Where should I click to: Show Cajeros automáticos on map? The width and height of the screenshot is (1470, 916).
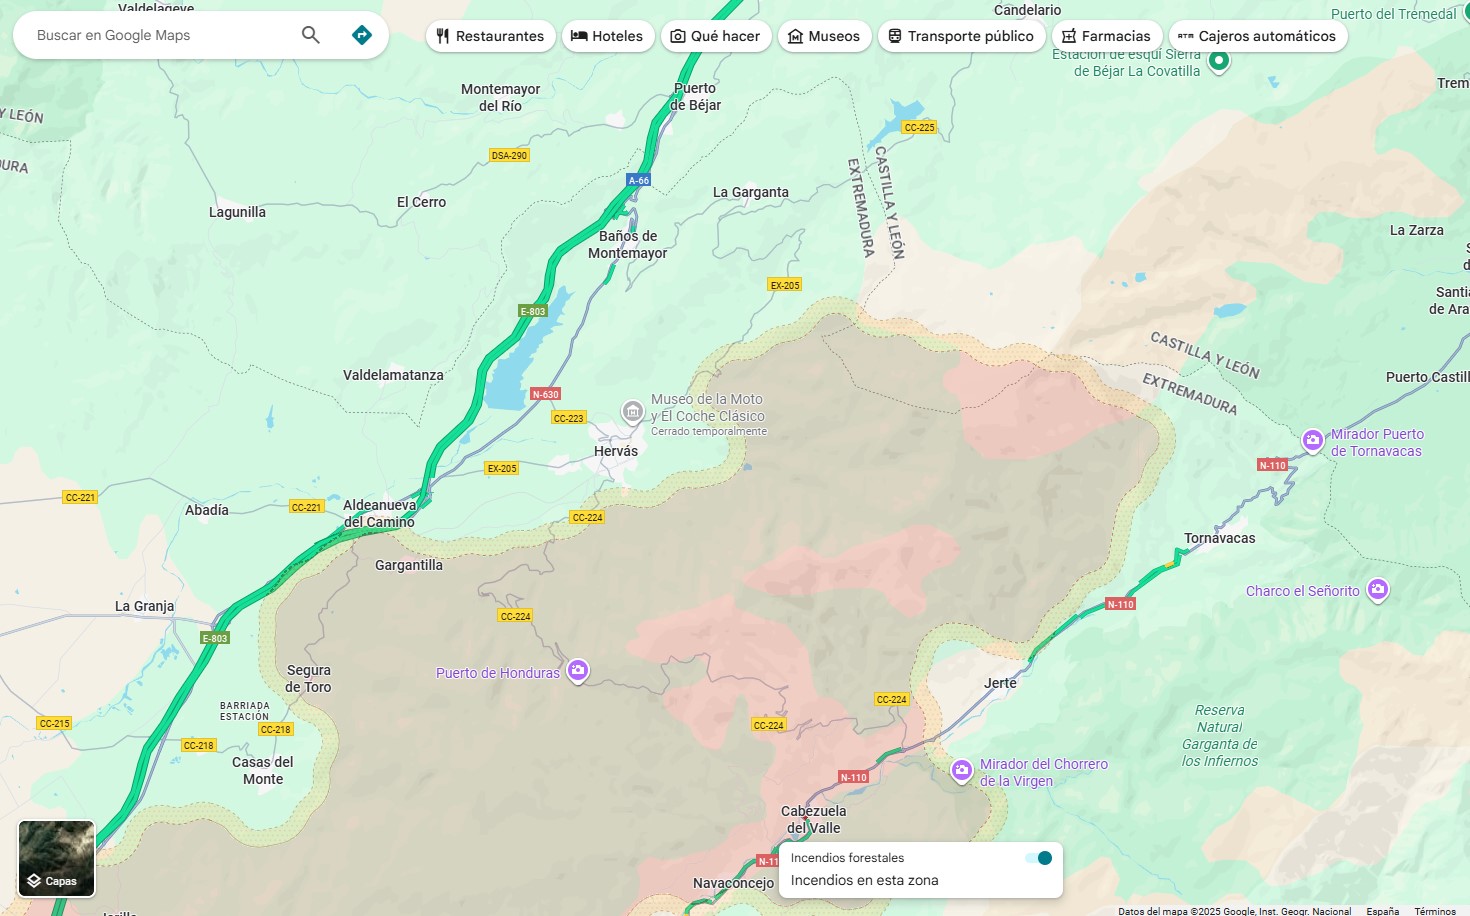coord(1258,36)
